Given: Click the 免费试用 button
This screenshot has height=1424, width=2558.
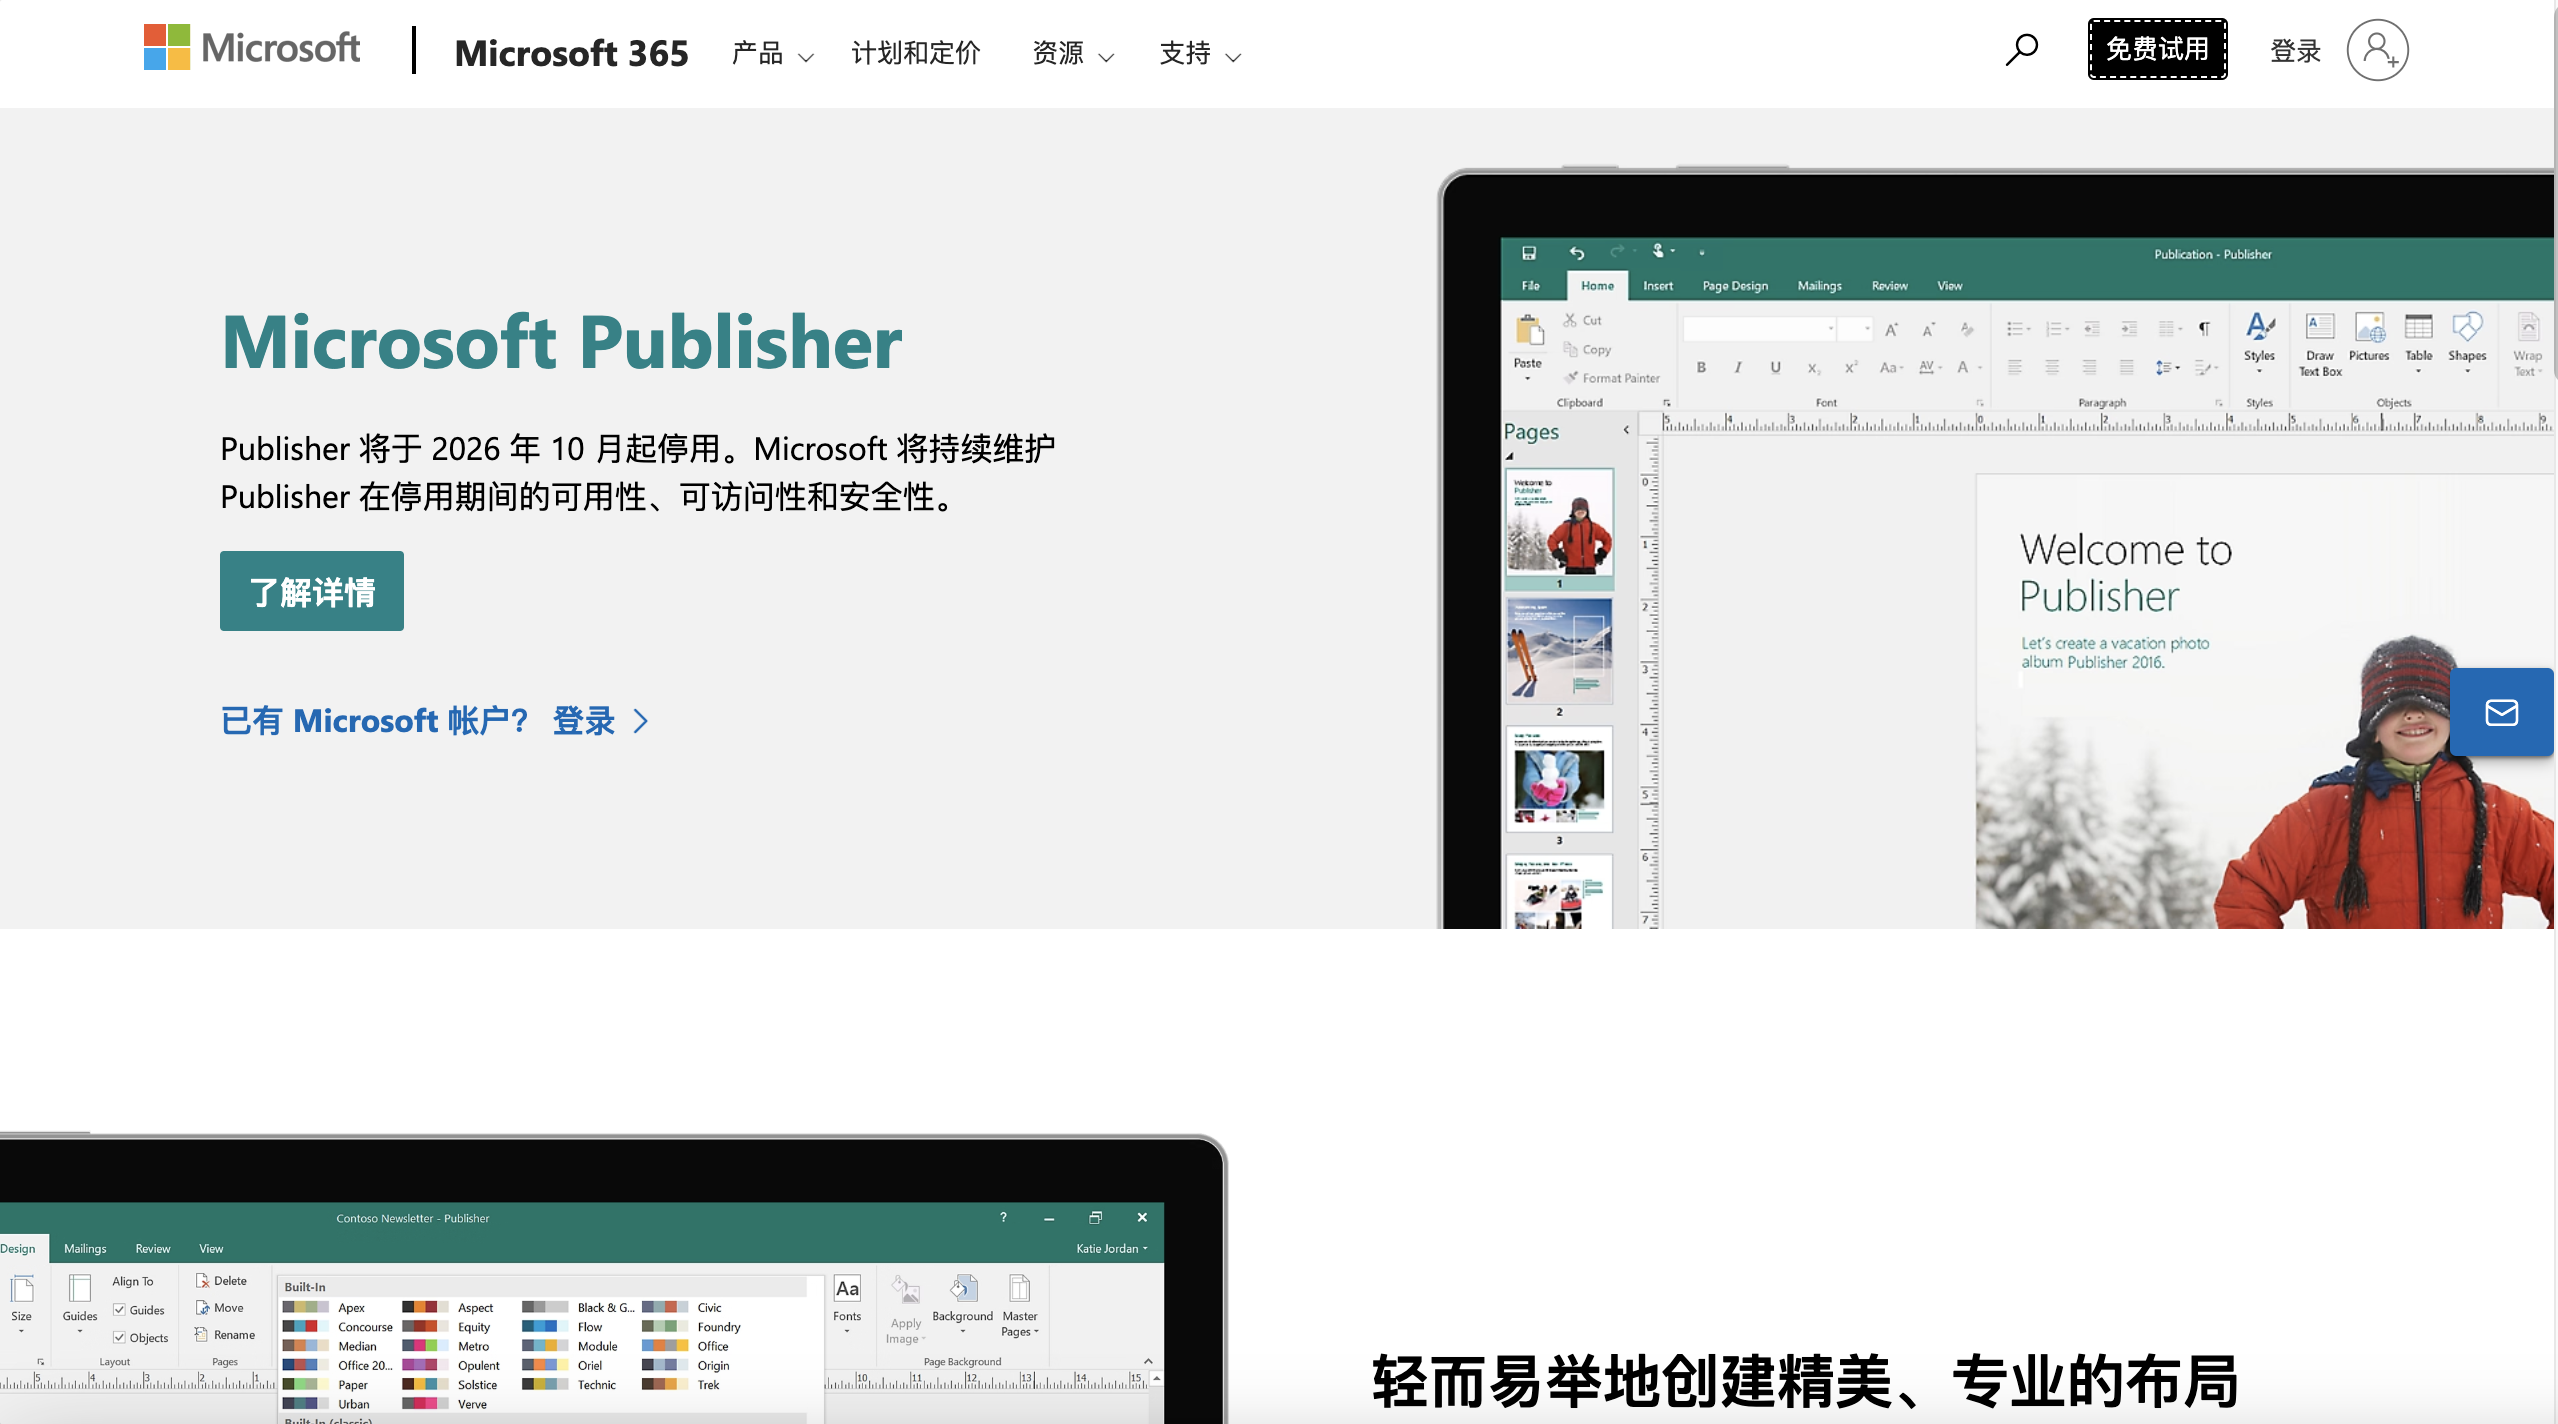Looking at the screenshot, I should [2157, 49].
